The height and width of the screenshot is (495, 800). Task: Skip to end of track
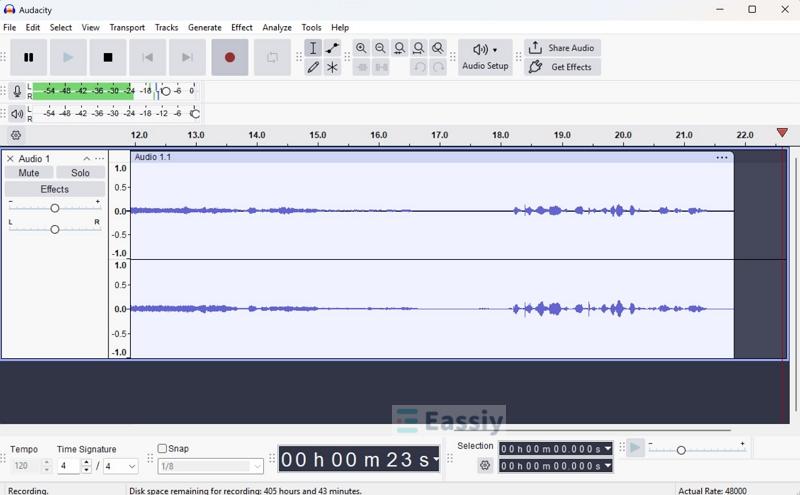click(187, 57)
